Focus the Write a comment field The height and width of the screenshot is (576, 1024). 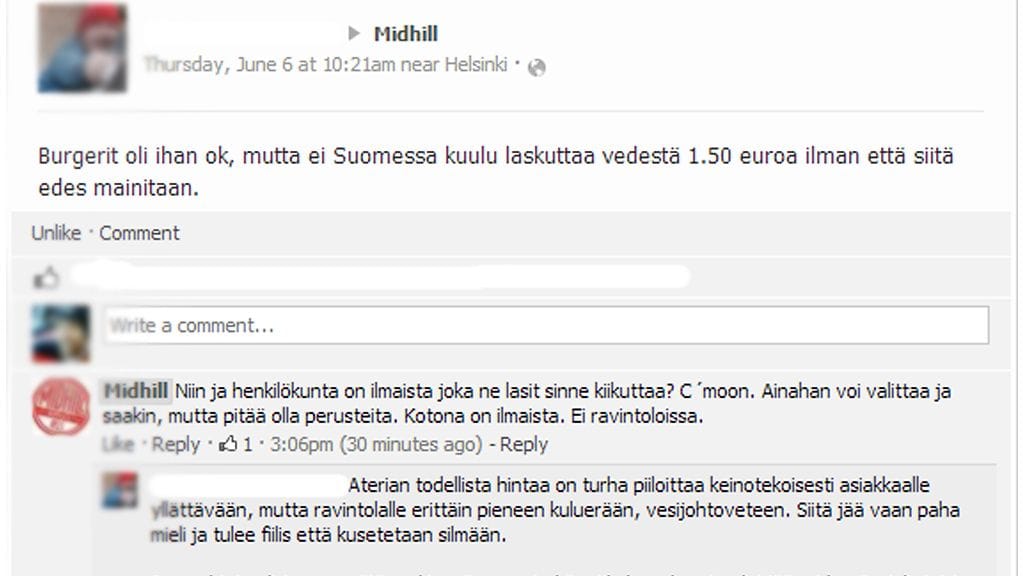[546, 325]
